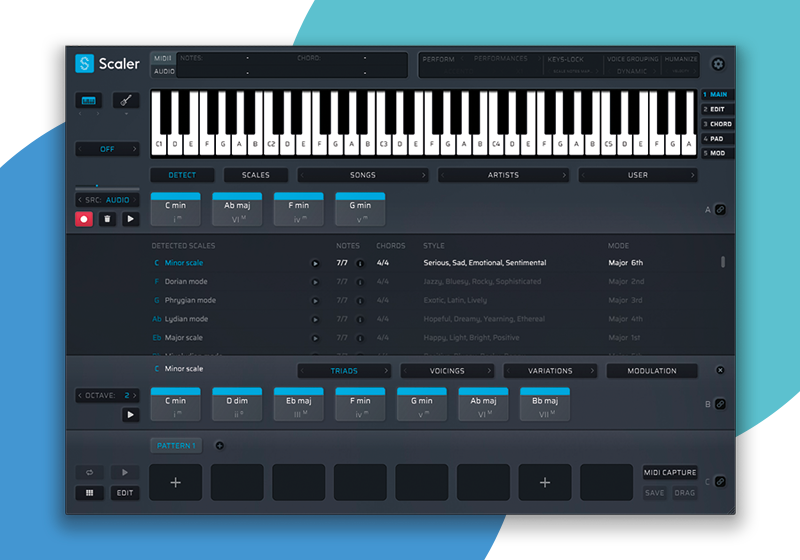Toggle the loop button in pattern section

90,473
